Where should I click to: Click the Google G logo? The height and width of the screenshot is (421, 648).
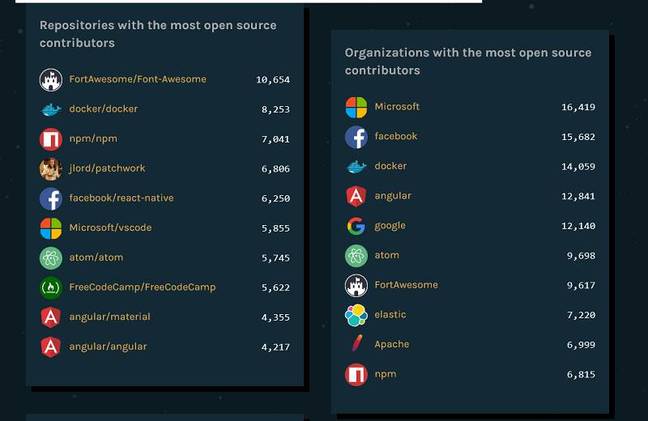click(x=356, y=226)
